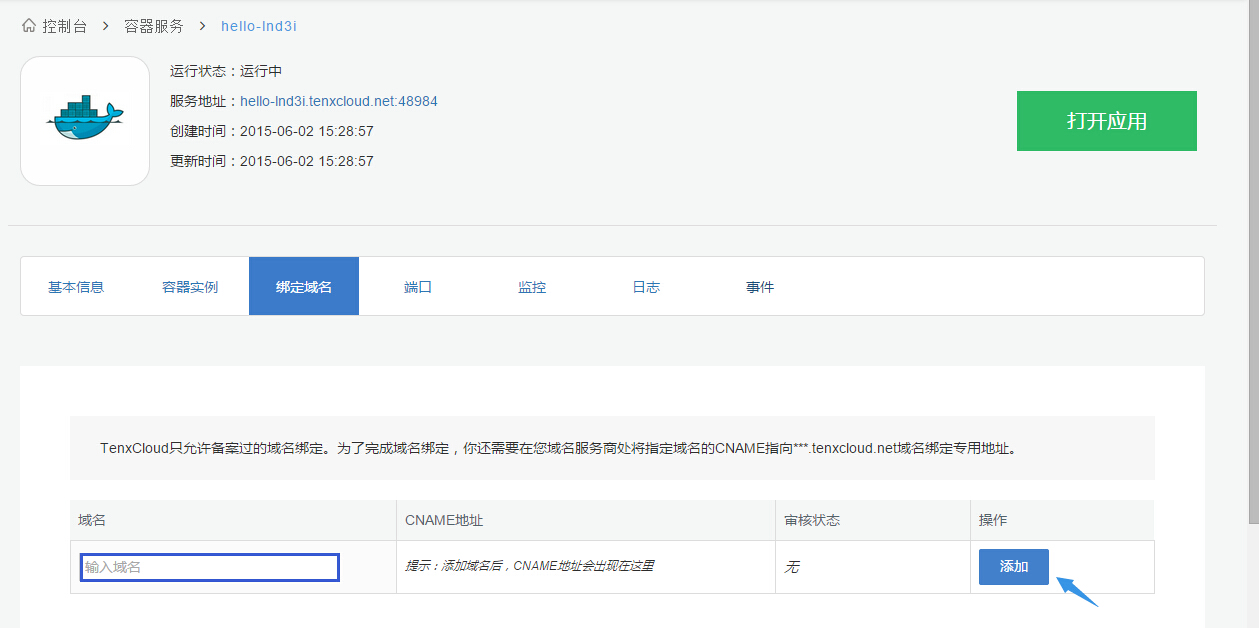This screenshot has height=628, width=1259.
Task: Open service address hello-lnd3i.tenxcloud.net:48984
Action: pyautogui.click(x=339, y=101)
